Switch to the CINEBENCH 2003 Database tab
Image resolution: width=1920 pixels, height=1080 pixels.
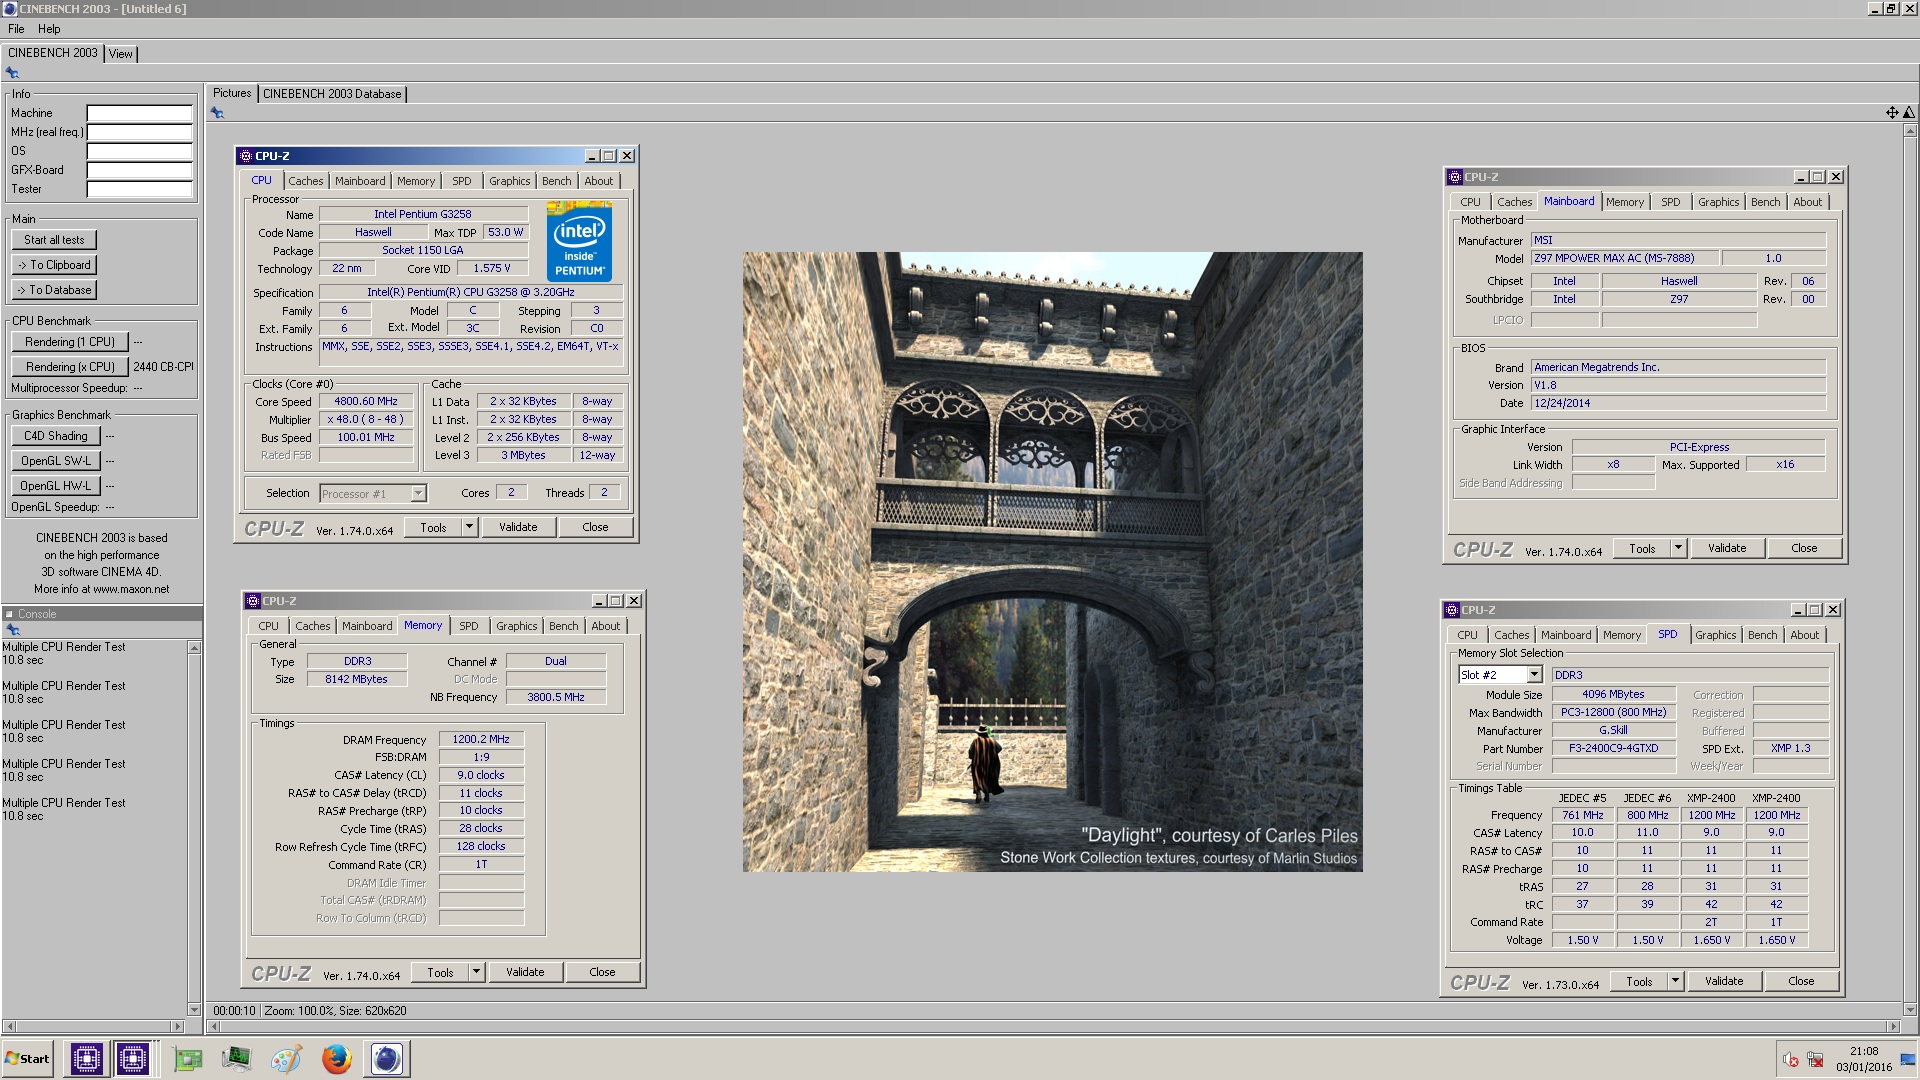point(332,94)
